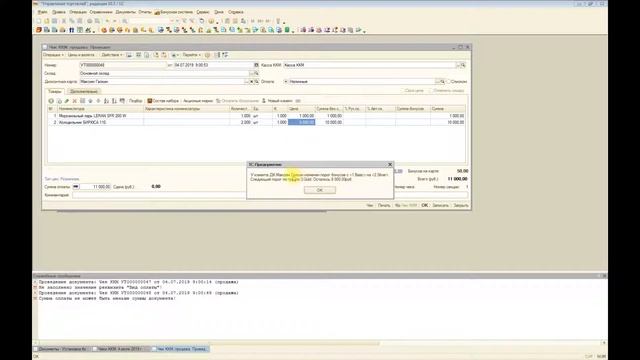Open Оплата record with magnifier icon
Screen dimensions: 640x360
click(442, 82)
